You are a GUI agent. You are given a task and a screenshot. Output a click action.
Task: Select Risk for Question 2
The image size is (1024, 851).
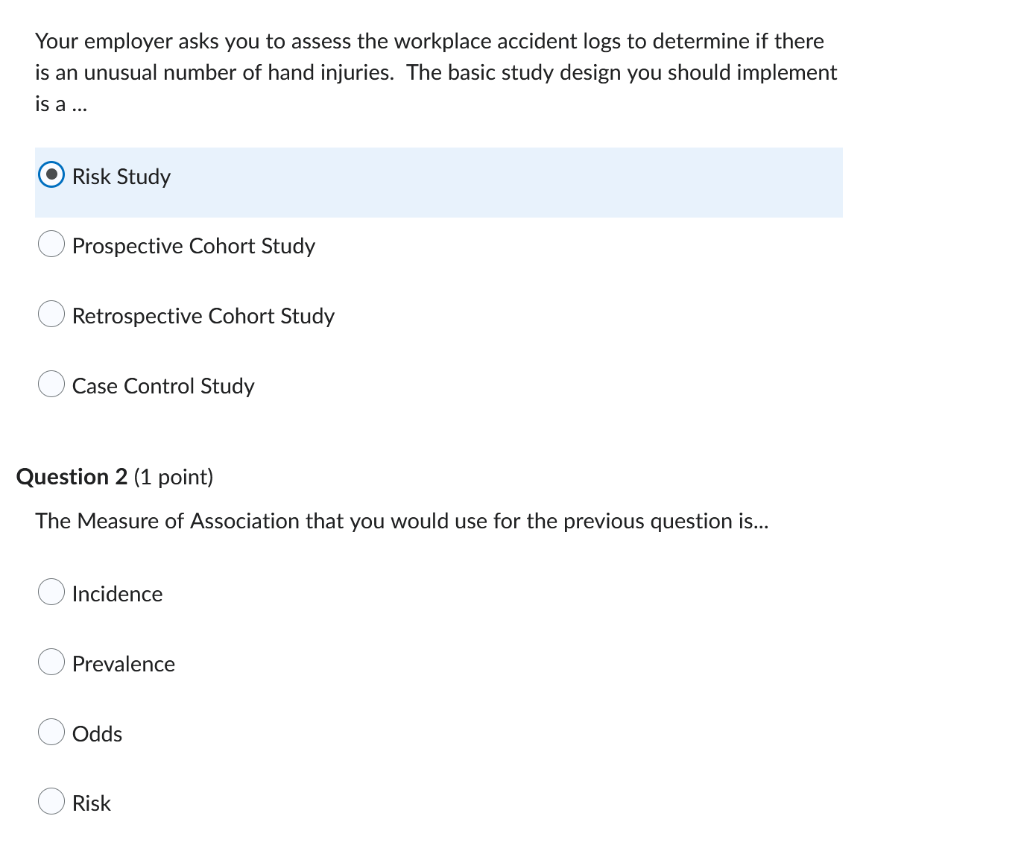(x=51, y=801)
